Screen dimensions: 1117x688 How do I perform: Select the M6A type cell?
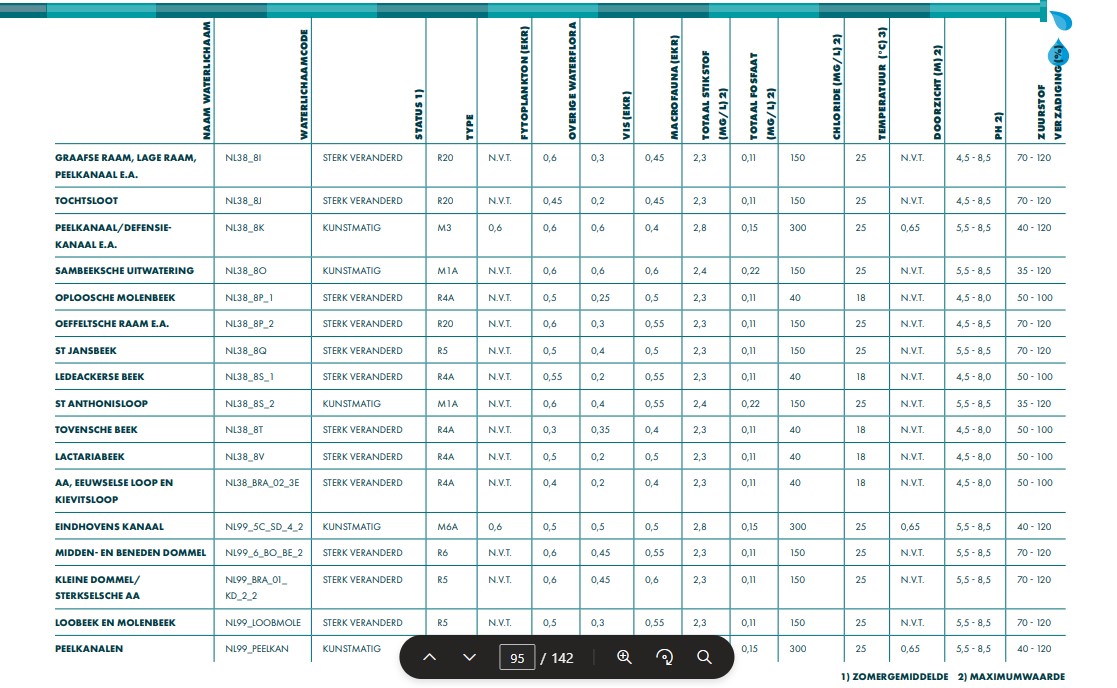(447, 527)
